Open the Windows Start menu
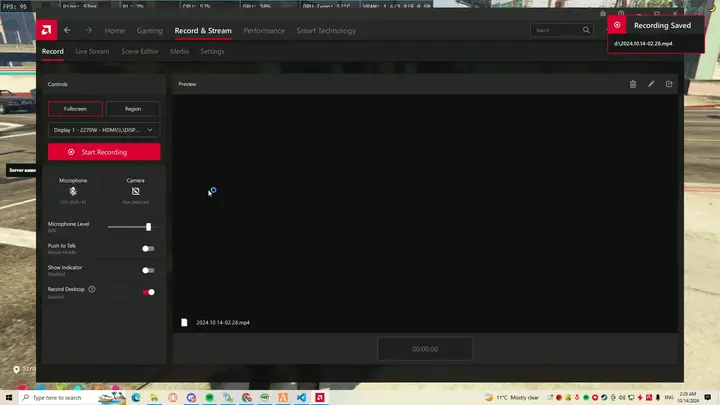The height and width of the screenshot is (405, 720). (9, 397)
